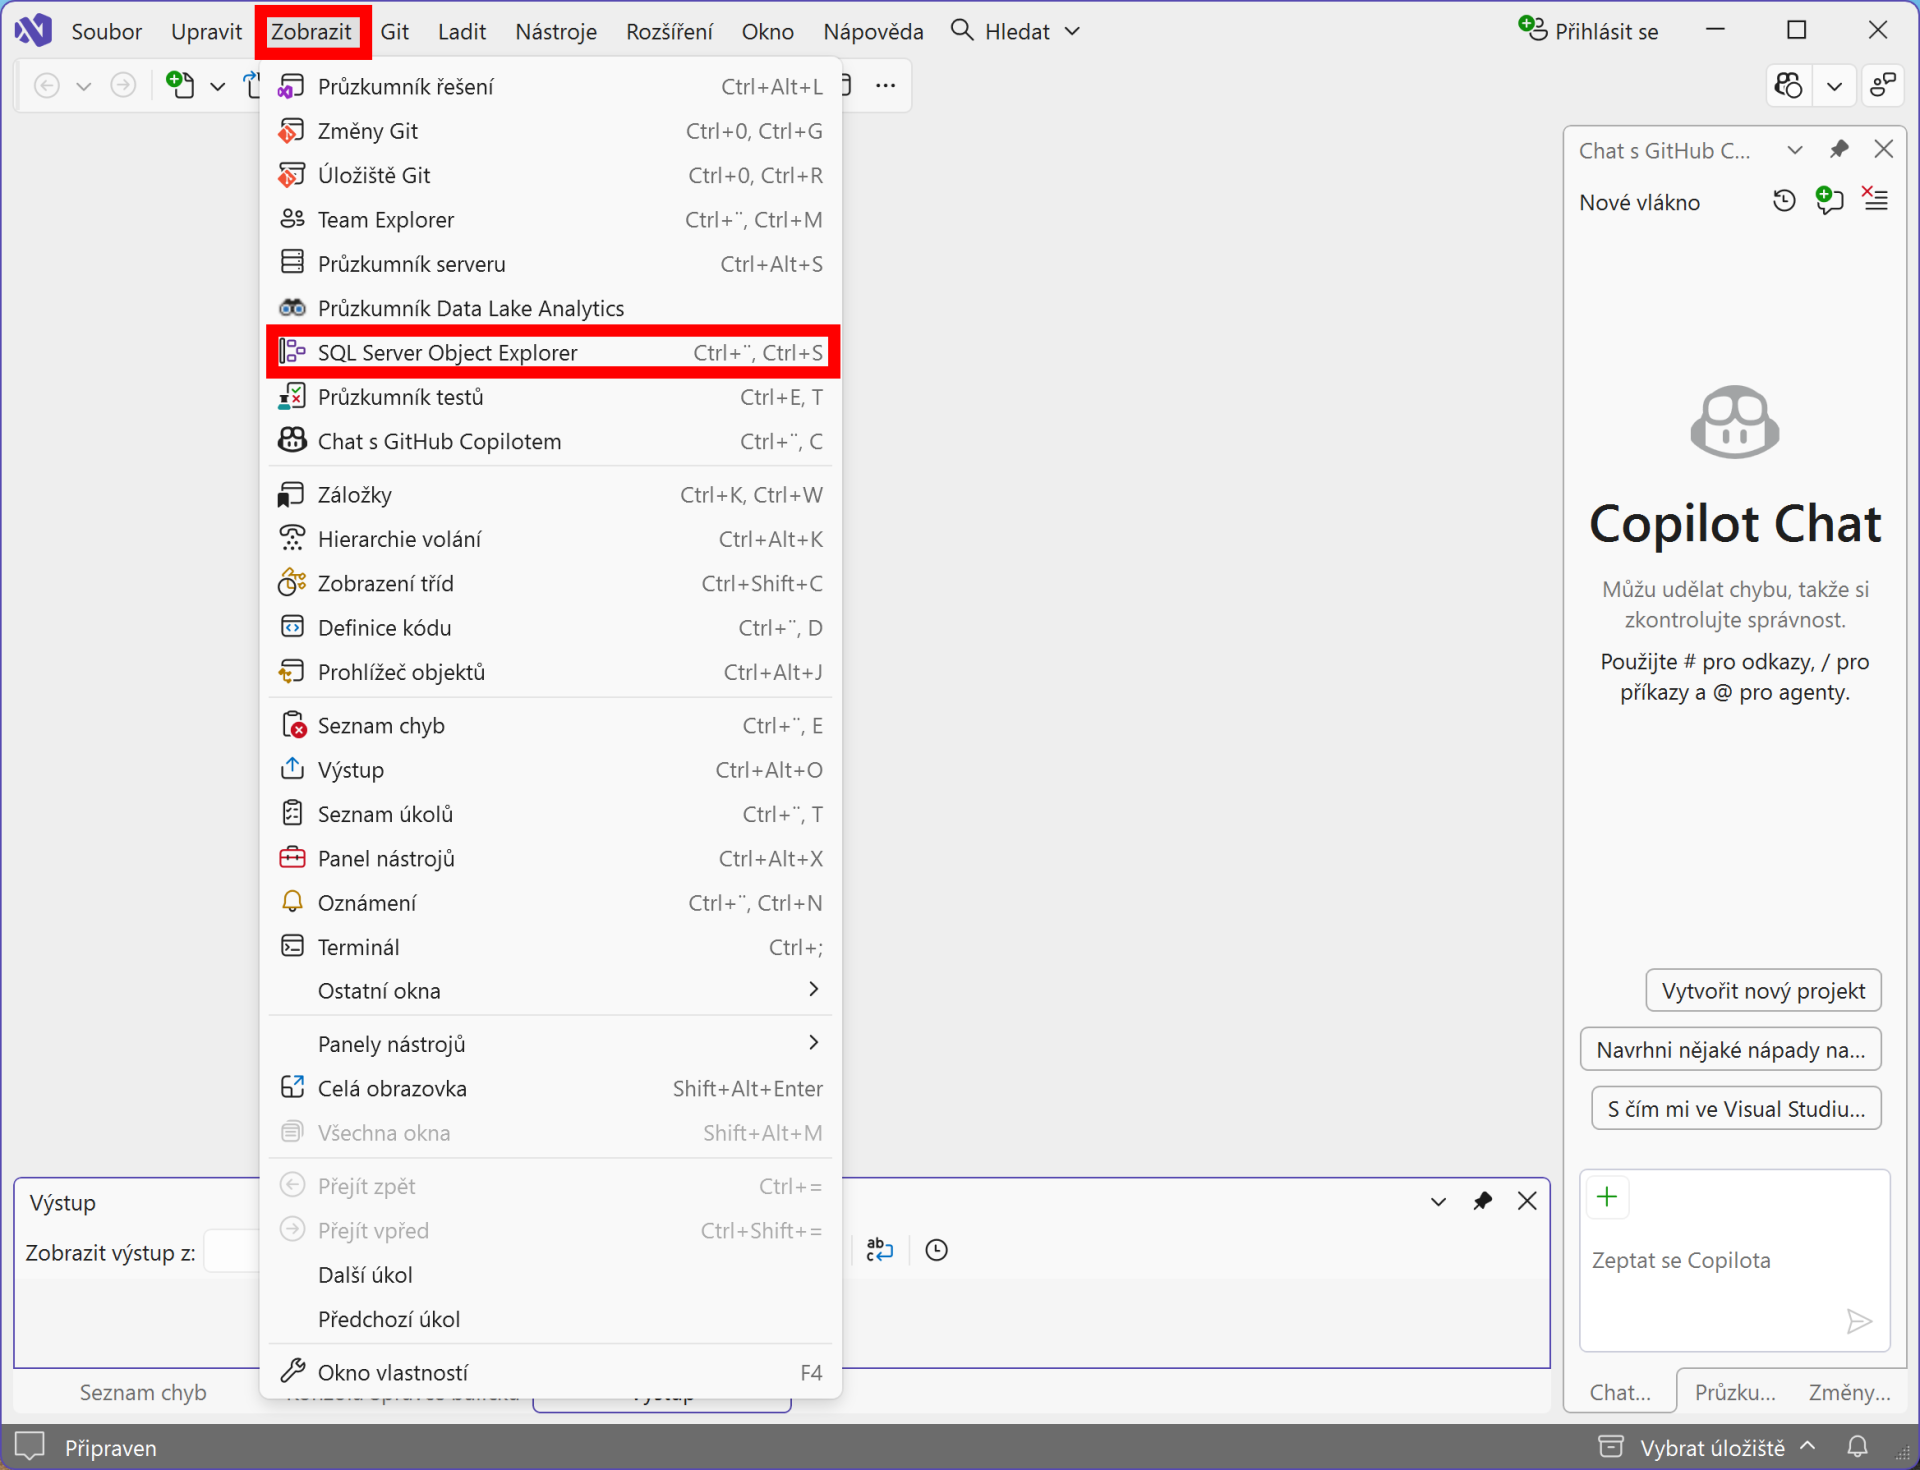The height and width of the screenshot is (1470, 1920).
Task: Click the Zobrazení tříd icon
Action: click(x=292, y=583)
